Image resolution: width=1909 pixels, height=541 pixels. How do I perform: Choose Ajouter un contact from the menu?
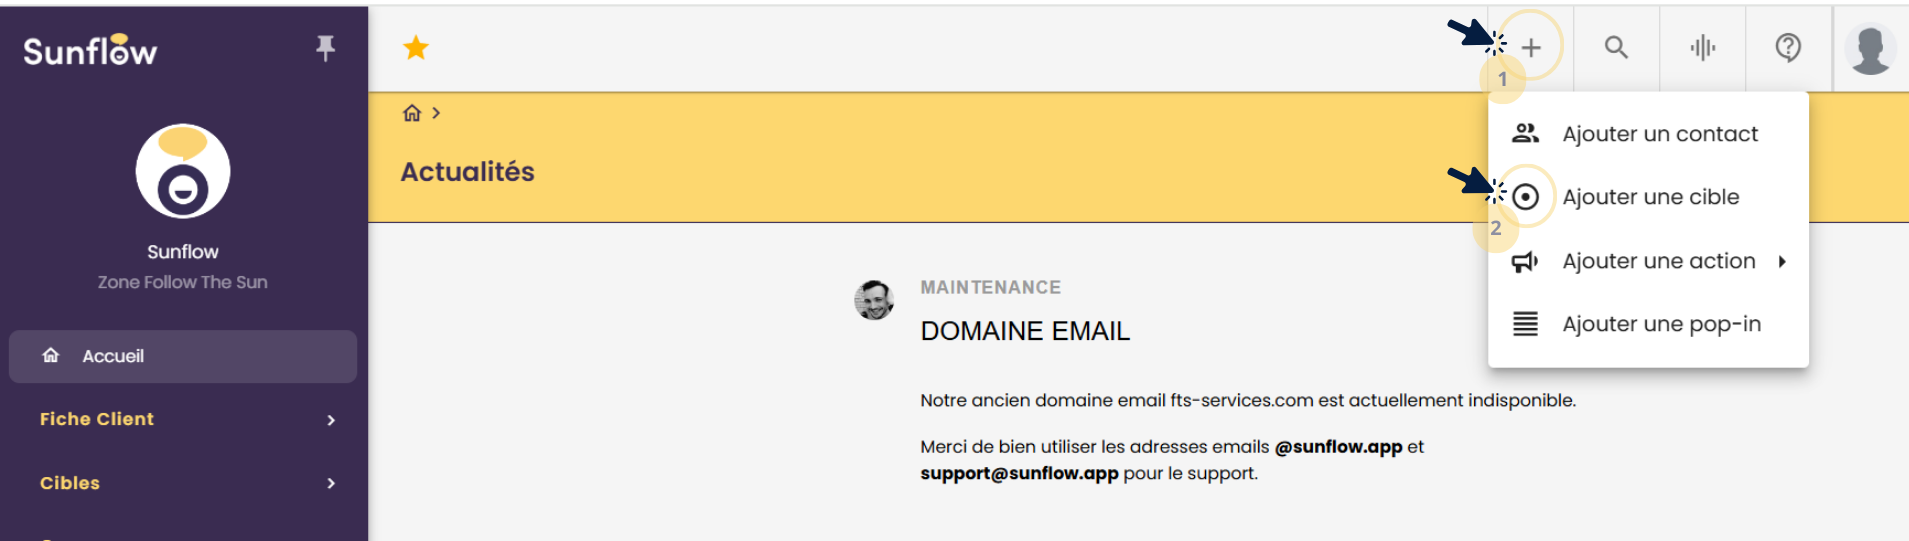(x=1648, y=134)
